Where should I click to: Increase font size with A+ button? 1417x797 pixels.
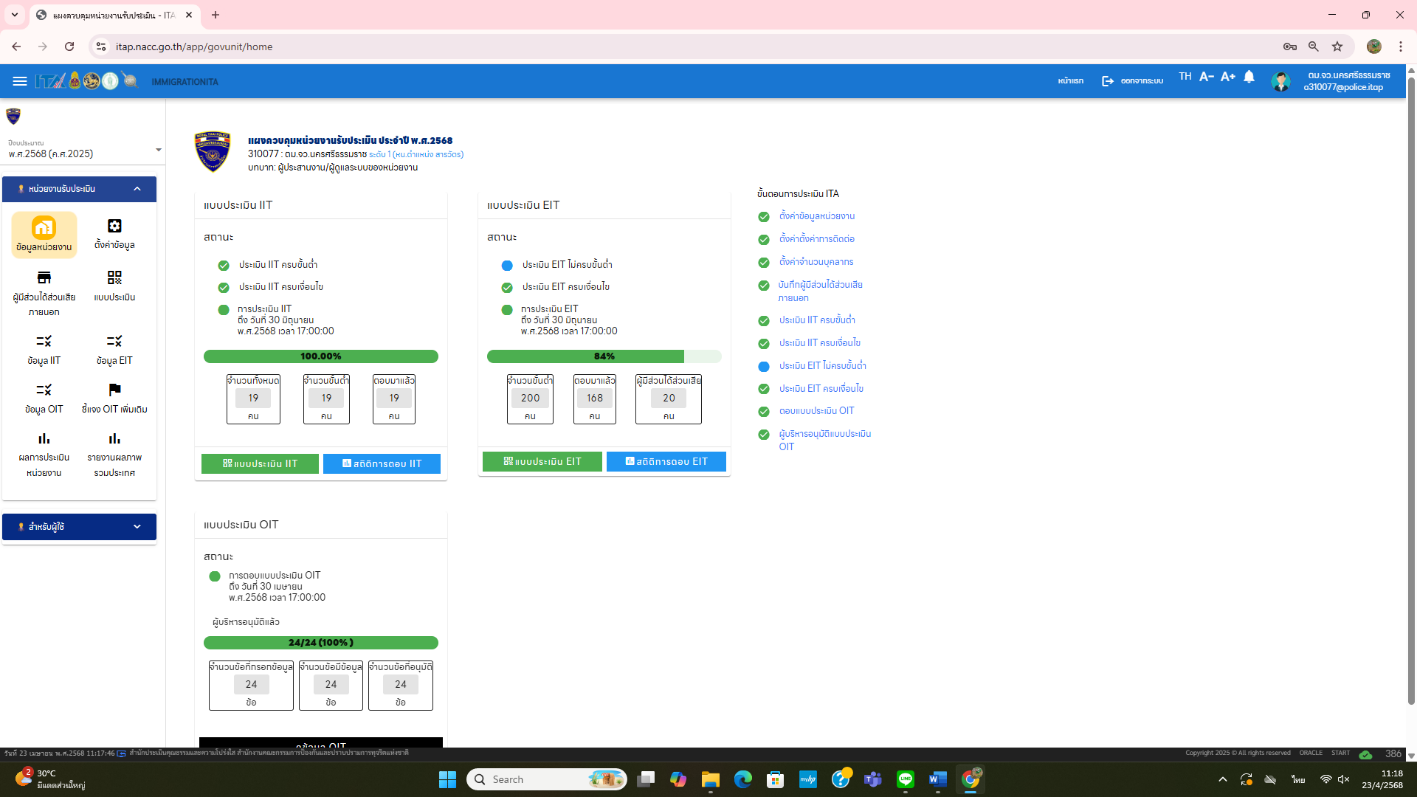pos(1228,77)
